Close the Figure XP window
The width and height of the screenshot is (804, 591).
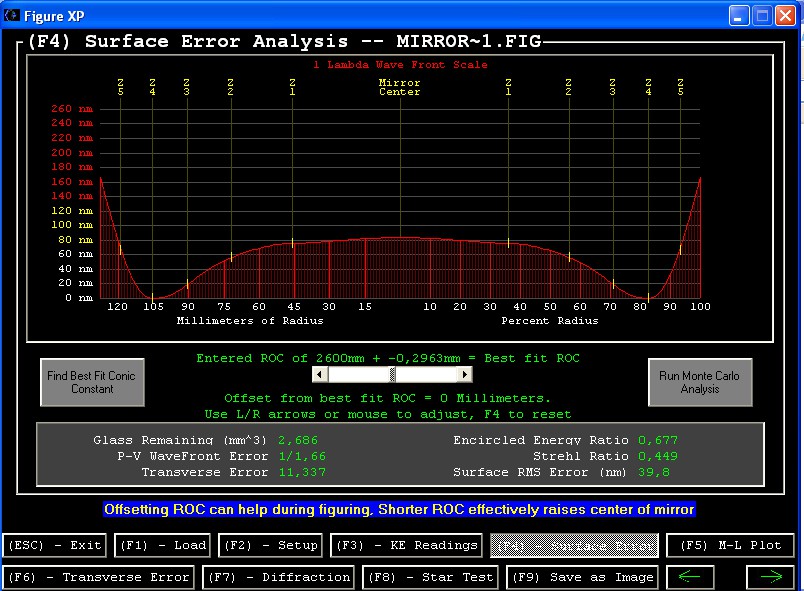coord(786,16)
